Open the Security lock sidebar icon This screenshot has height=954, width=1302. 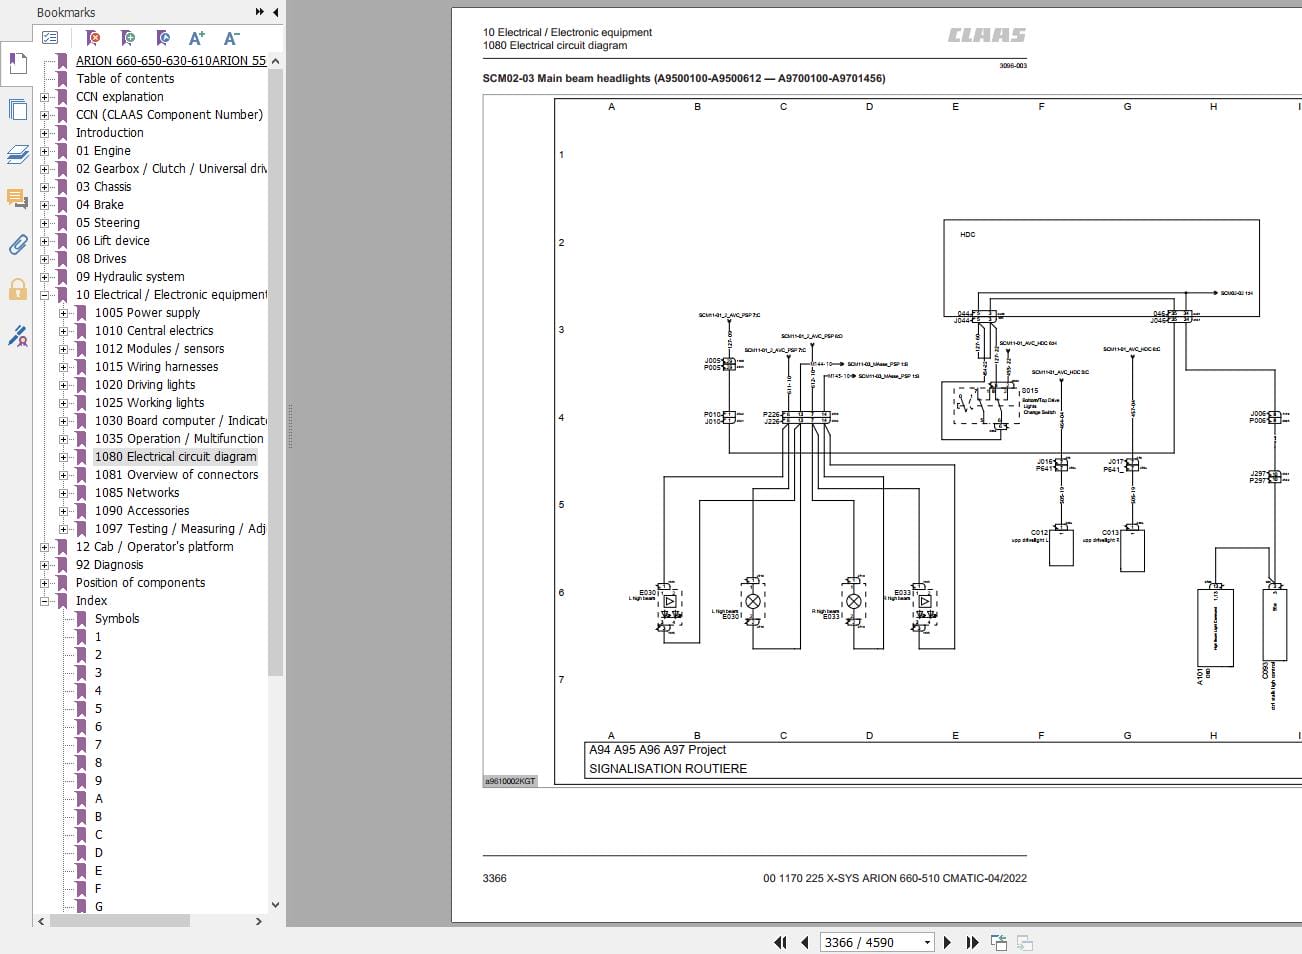pos(17,290)
